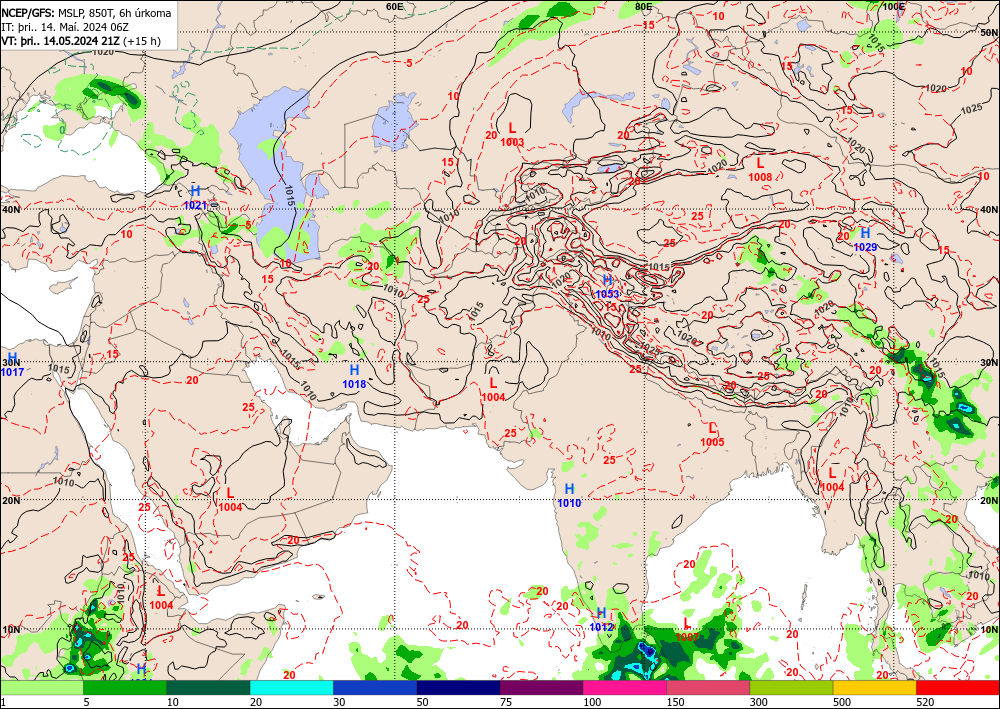The height and width of the screenshot is (709, 1000).
Task: Click the 10N latitude label on right edge
Action: click(x=990, y=629)
